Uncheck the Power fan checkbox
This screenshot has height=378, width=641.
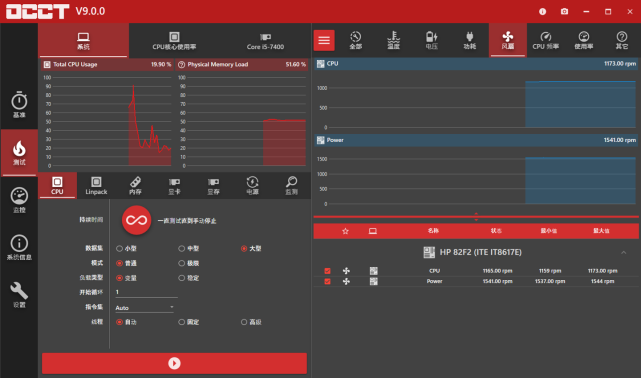[x=327, y=281]
